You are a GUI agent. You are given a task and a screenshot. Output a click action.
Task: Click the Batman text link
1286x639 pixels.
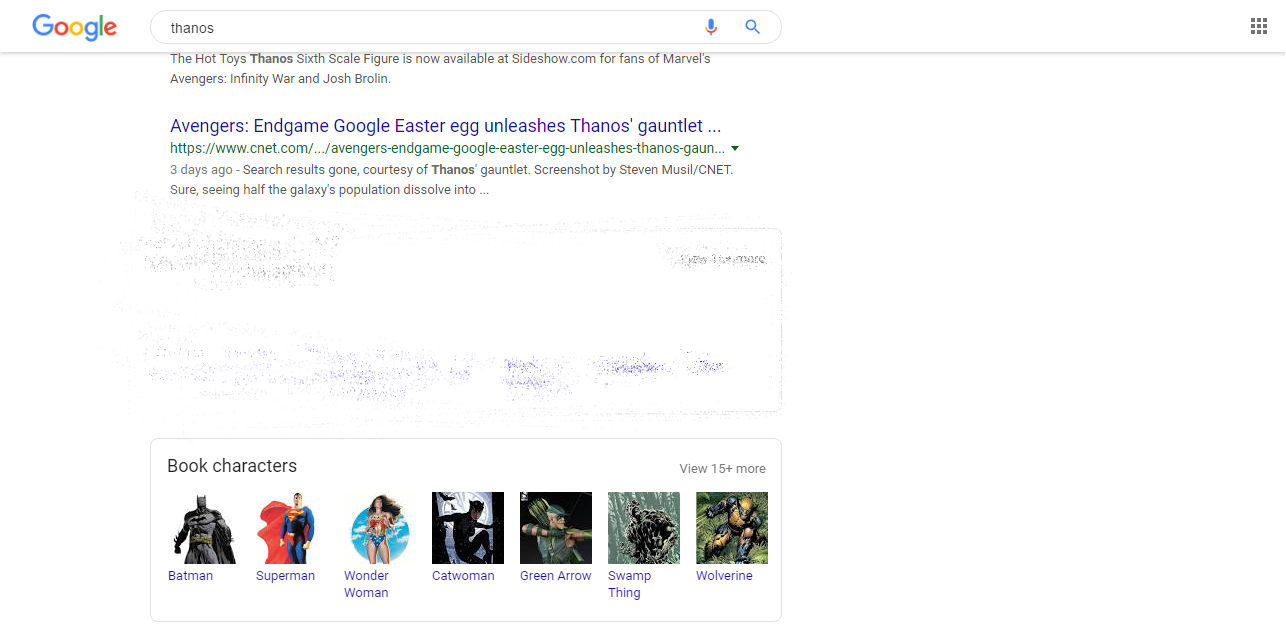point(190,576)
